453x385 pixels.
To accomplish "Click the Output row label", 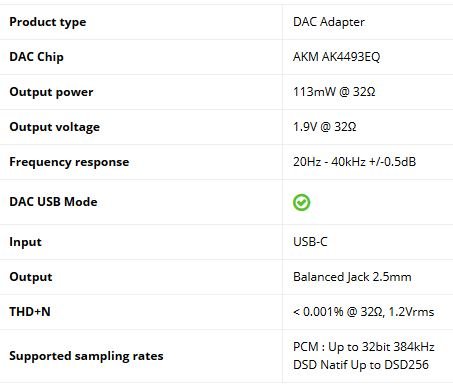I will [x=31, y=277].
